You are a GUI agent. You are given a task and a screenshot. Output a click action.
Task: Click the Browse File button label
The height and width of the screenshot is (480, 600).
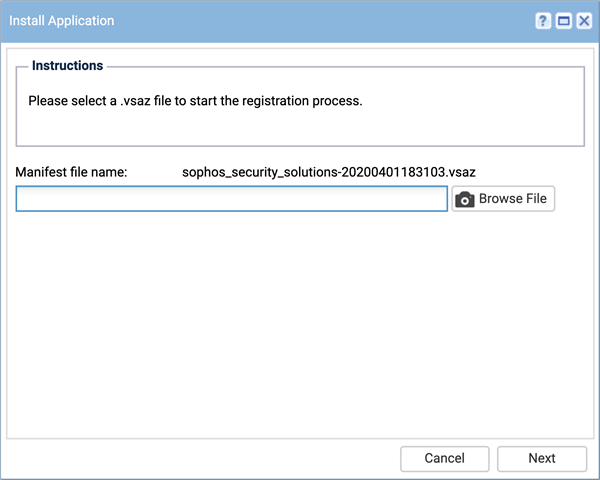(513, 199)
